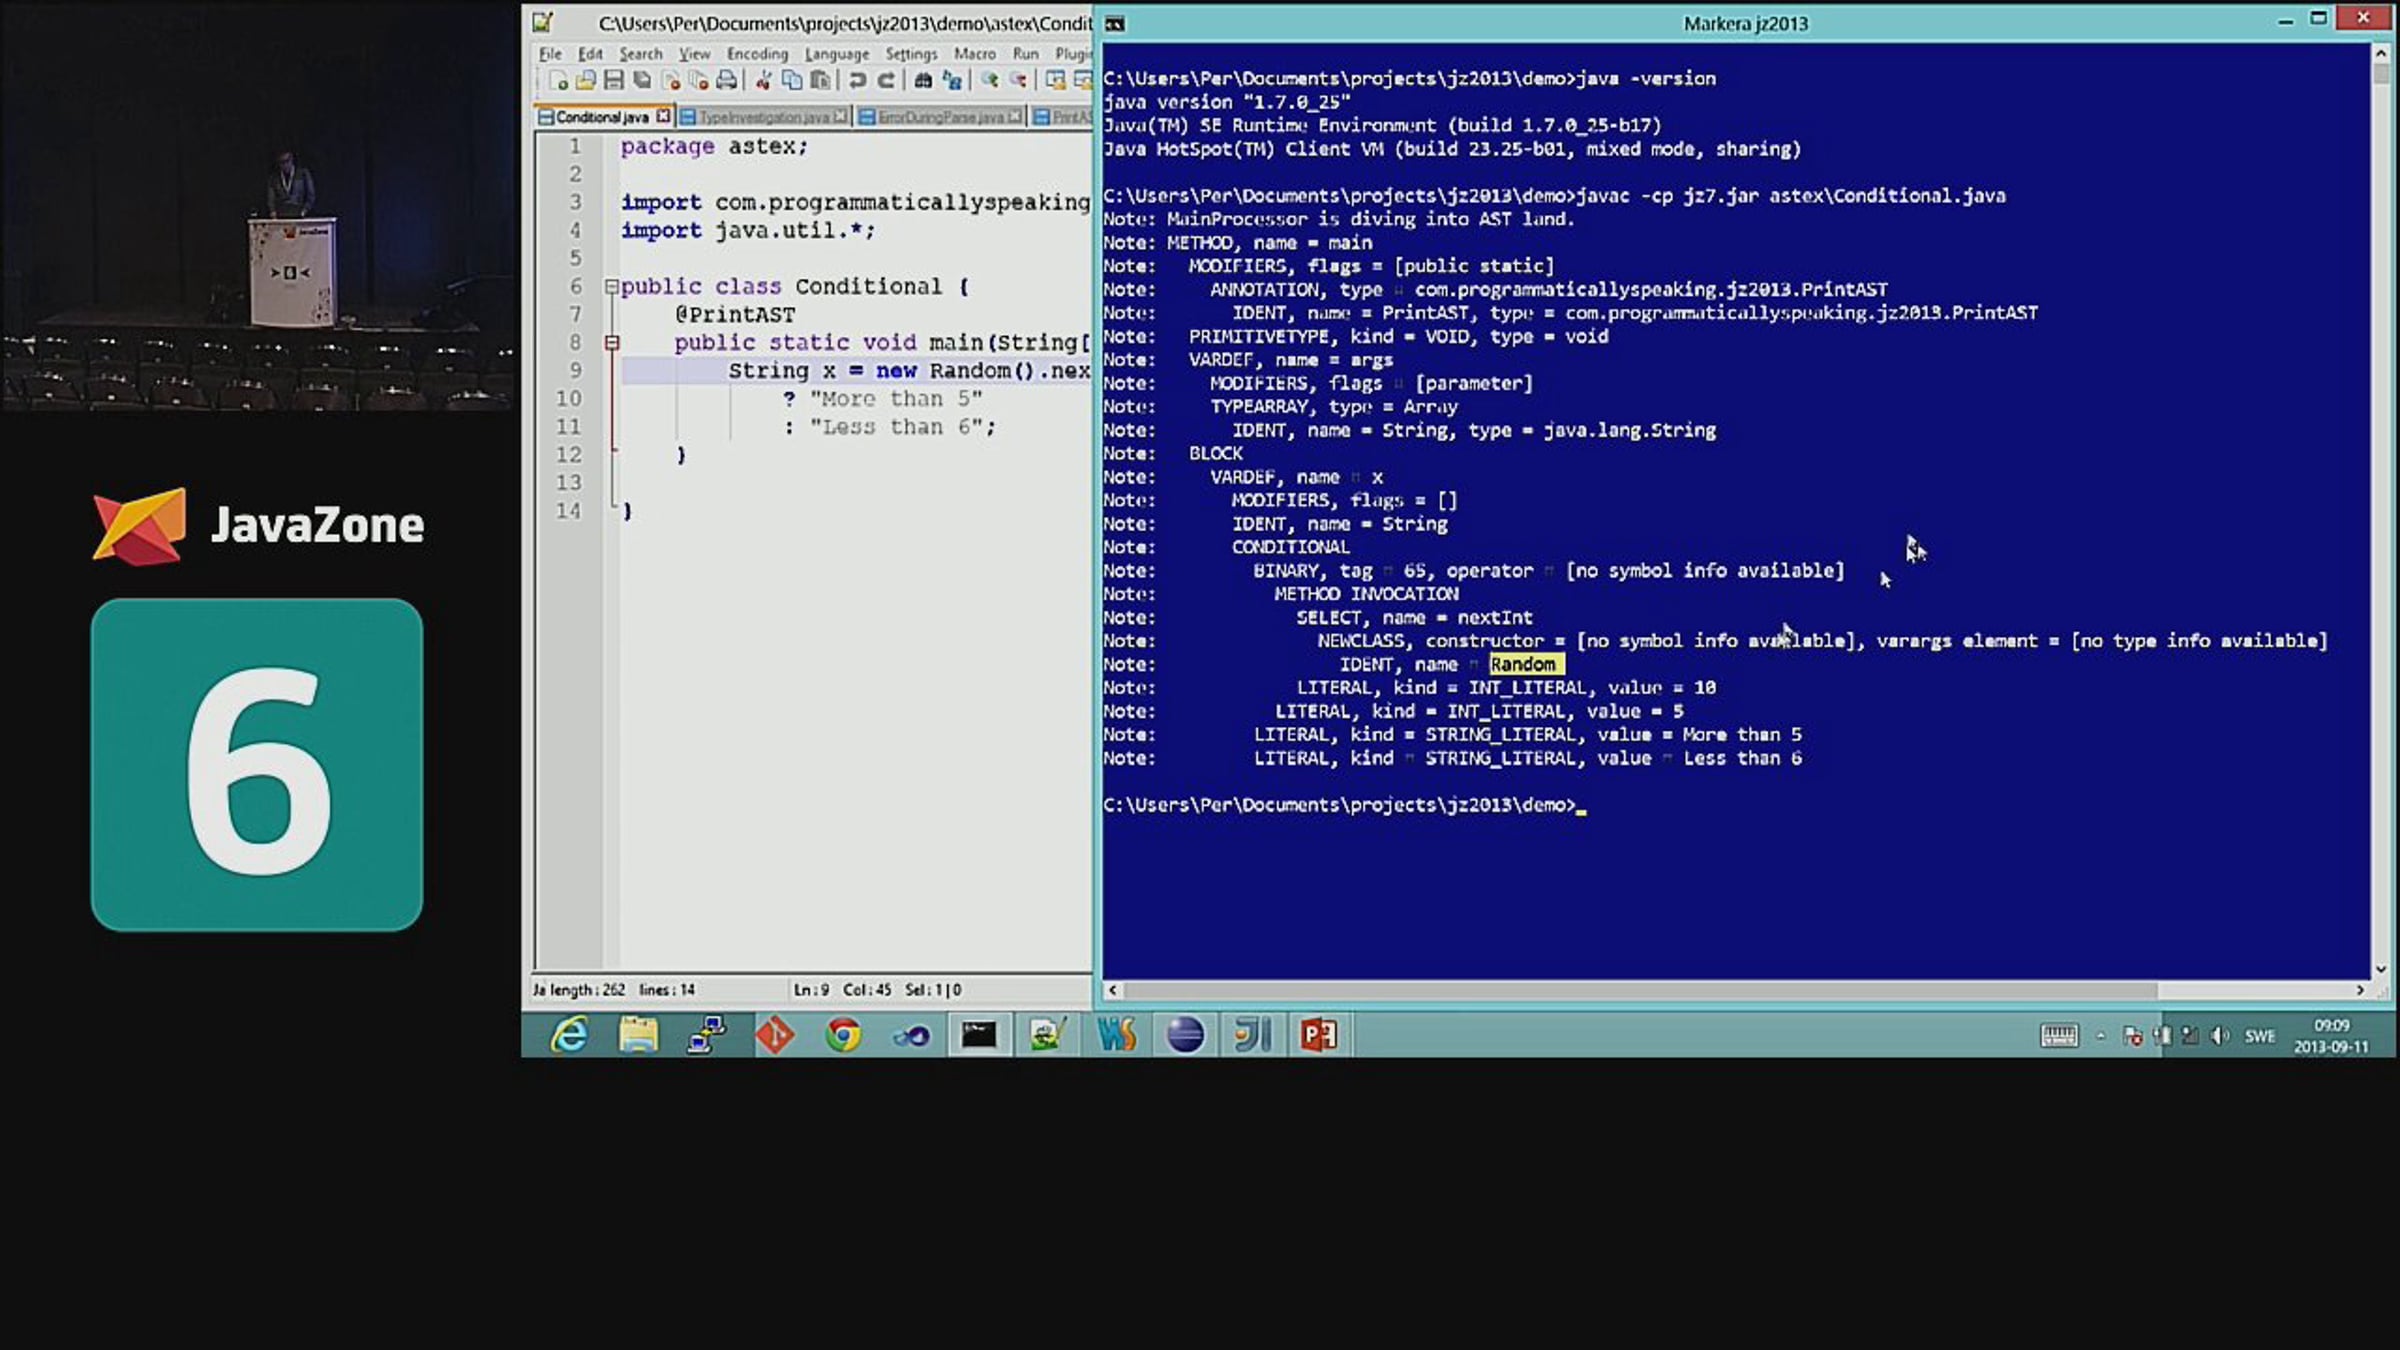2400x1350 pixels.
Task: Close the TypeInvestigation.java tab
Action: [x=840, y=116]
